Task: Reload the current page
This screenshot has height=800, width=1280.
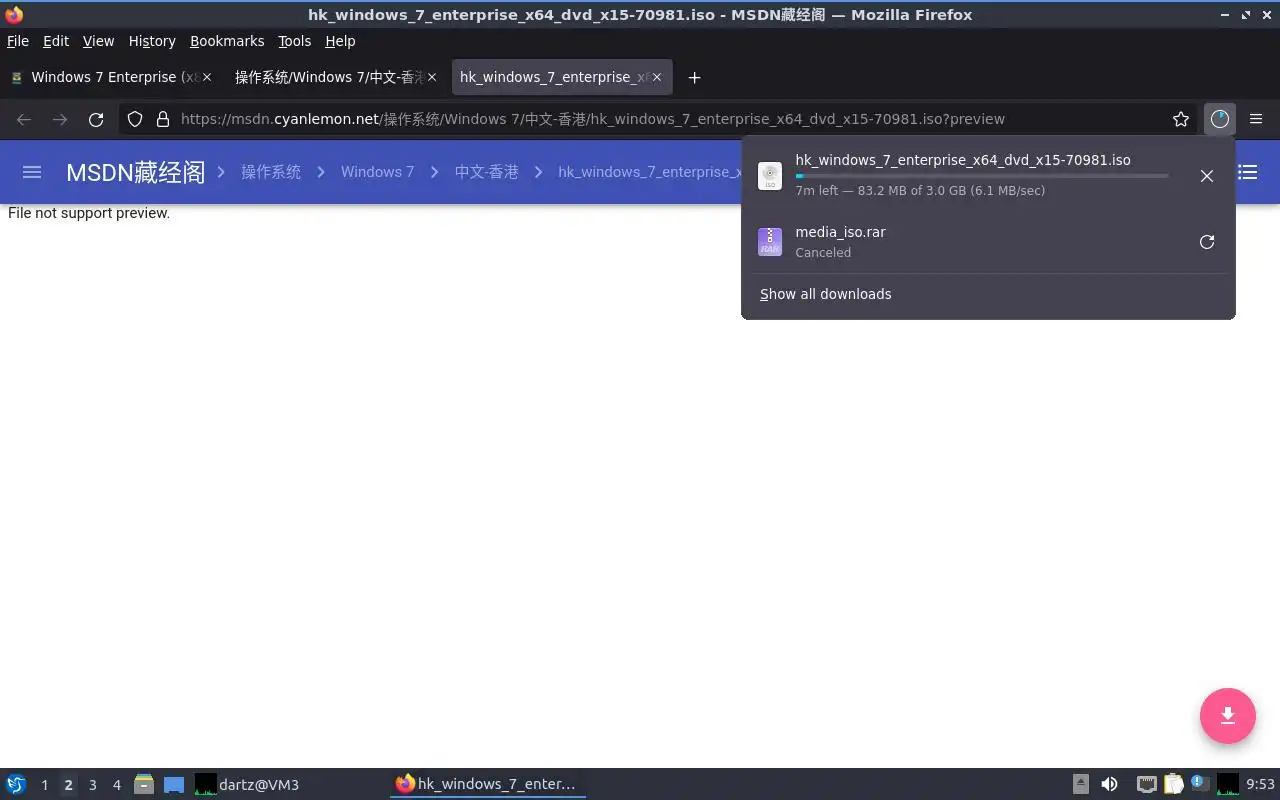Action: [x=96, y=119]
